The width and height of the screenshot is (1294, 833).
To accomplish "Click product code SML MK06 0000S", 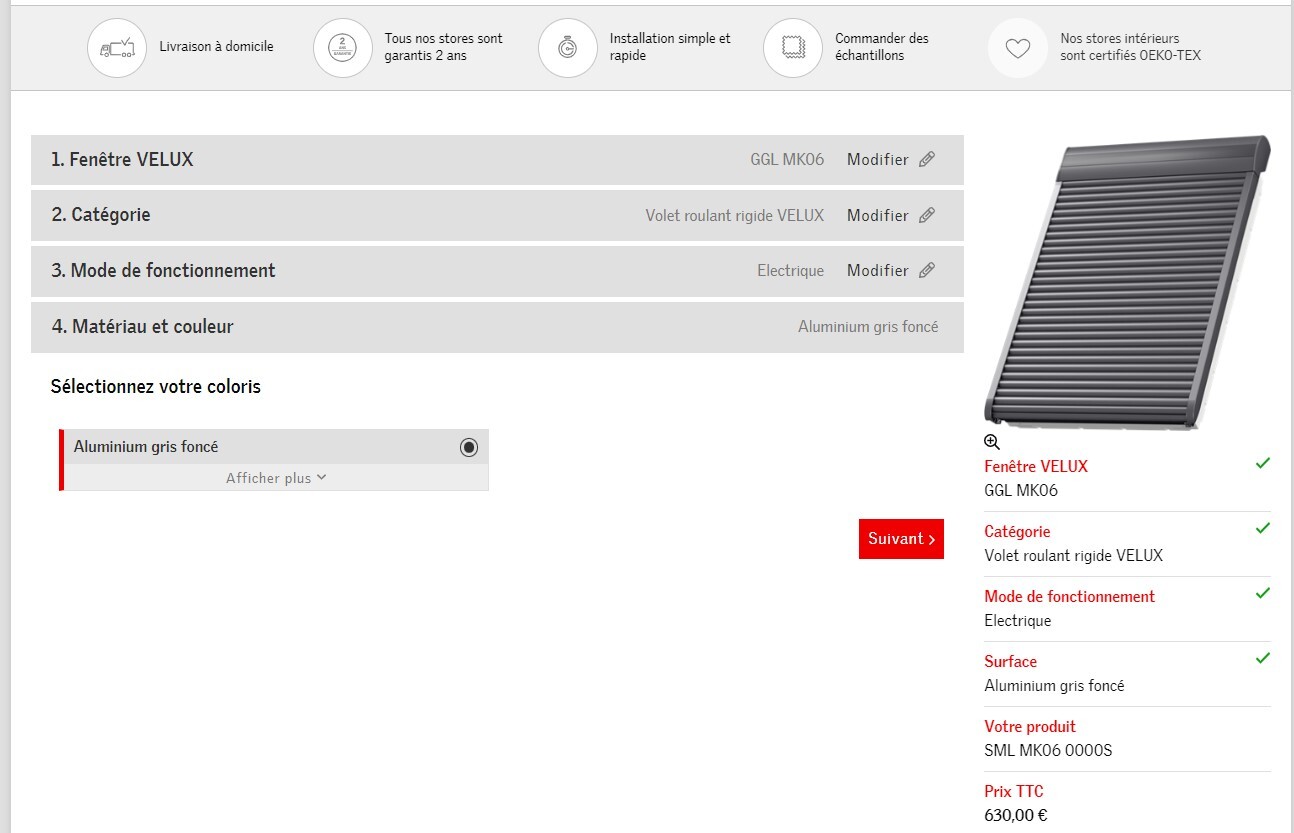I will [x=1048, y=751].
